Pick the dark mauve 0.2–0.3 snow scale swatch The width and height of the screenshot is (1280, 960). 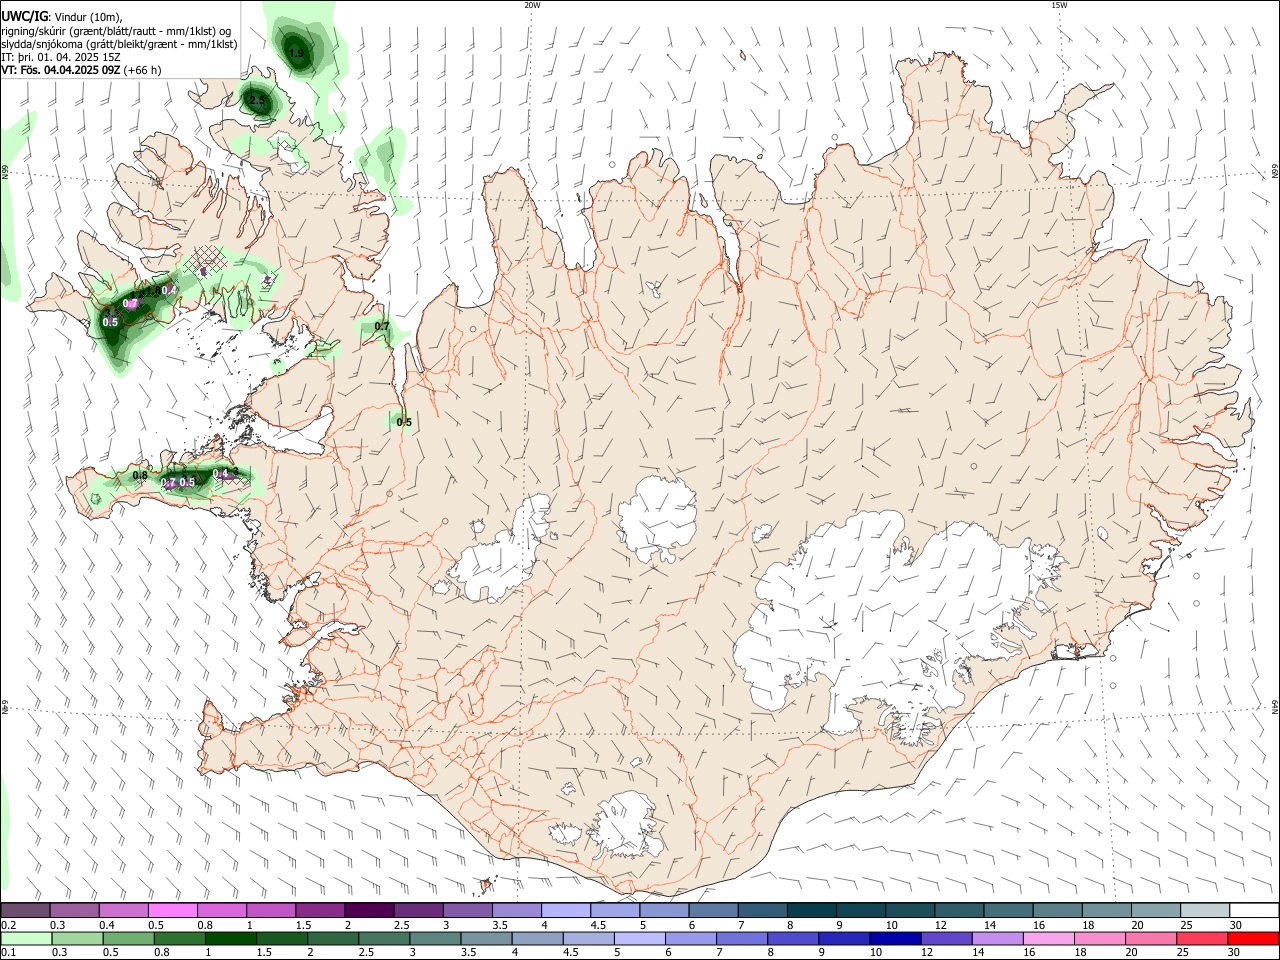tap(25, 910)
